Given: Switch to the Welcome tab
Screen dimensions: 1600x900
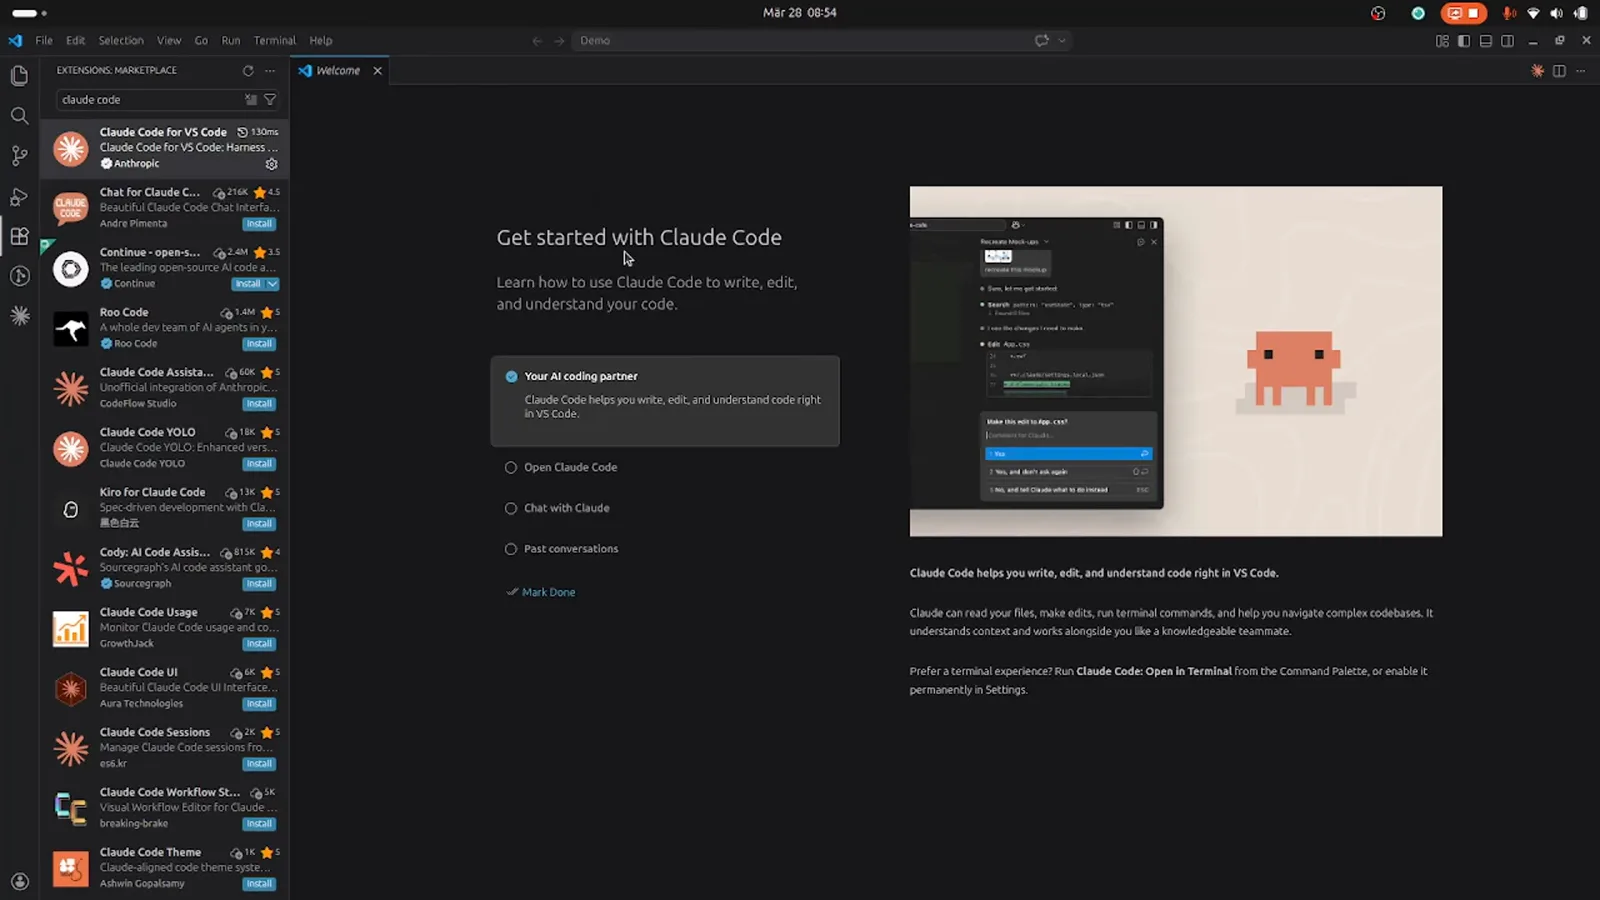Looking at the screenshot, I should (x=338, y=71).
